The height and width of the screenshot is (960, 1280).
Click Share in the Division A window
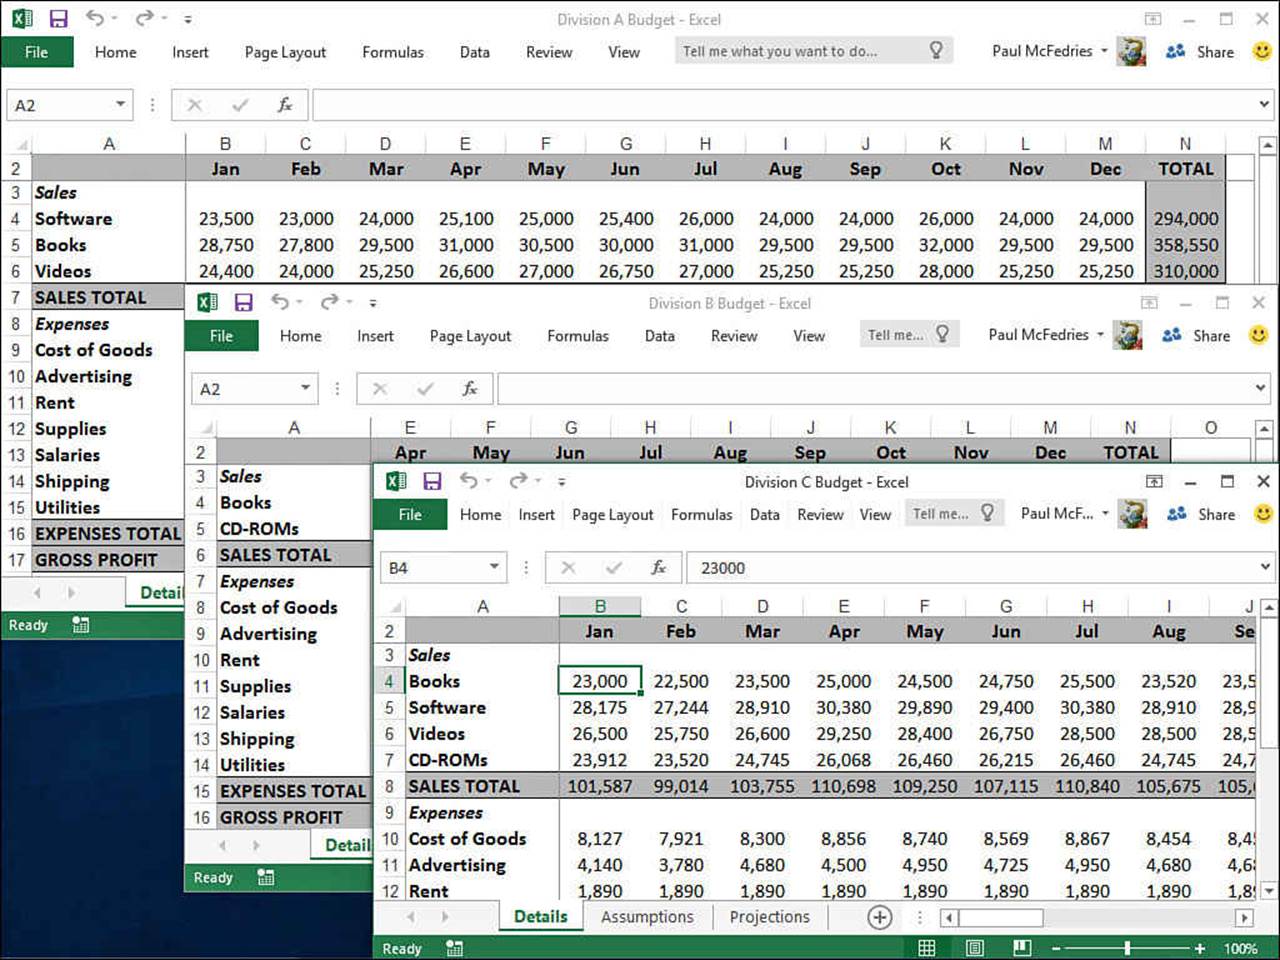[x=1201, y=51]
